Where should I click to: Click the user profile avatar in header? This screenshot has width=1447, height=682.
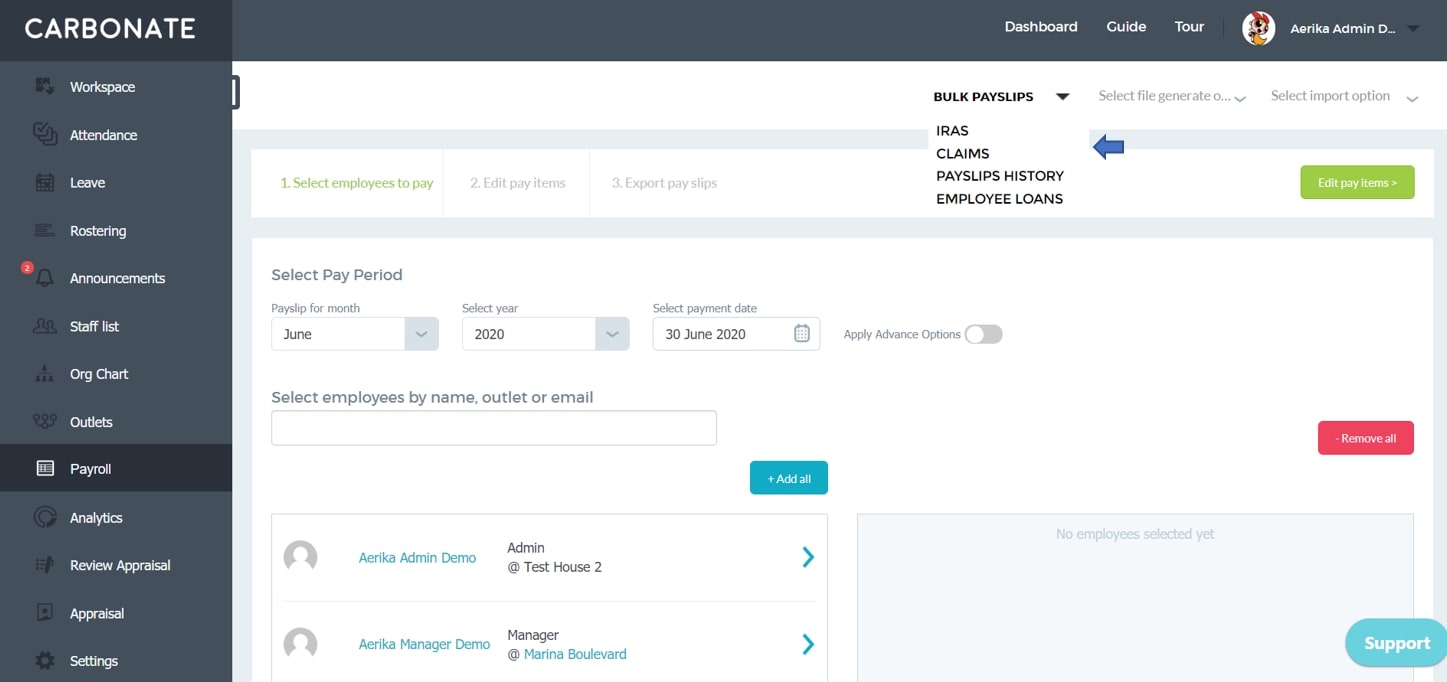1258,28
